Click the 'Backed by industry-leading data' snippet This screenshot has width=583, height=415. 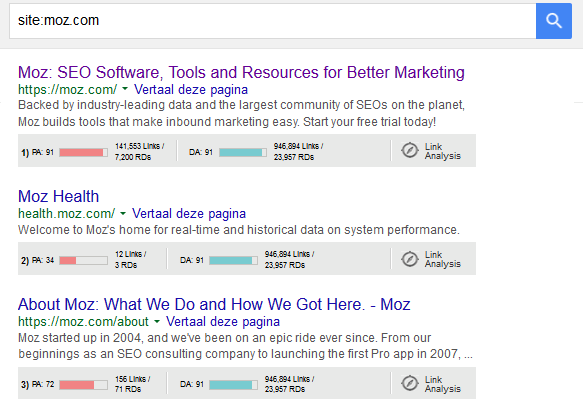pyautogui.click(x=241, y=113)
